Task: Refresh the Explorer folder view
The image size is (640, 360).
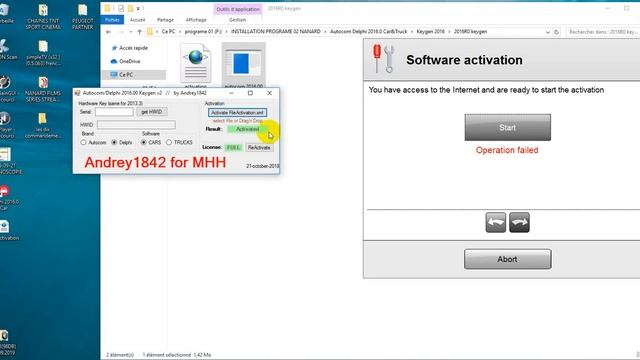Action: pos(556,32)
